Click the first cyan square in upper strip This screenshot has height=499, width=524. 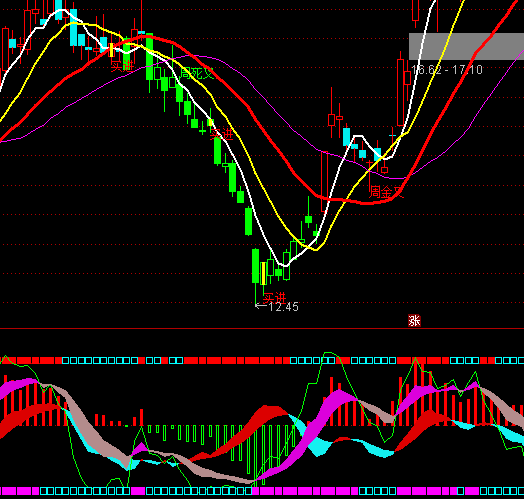tap(65, 360)
